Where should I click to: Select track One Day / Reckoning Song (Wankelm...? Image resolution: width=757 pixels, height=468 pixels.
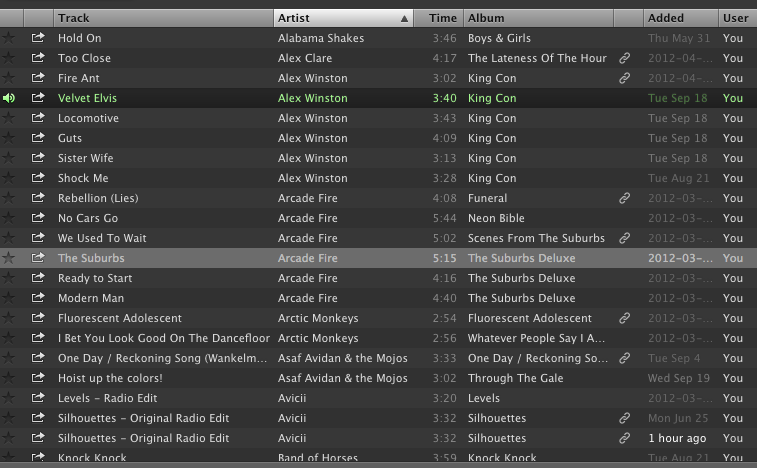point(162,358)
